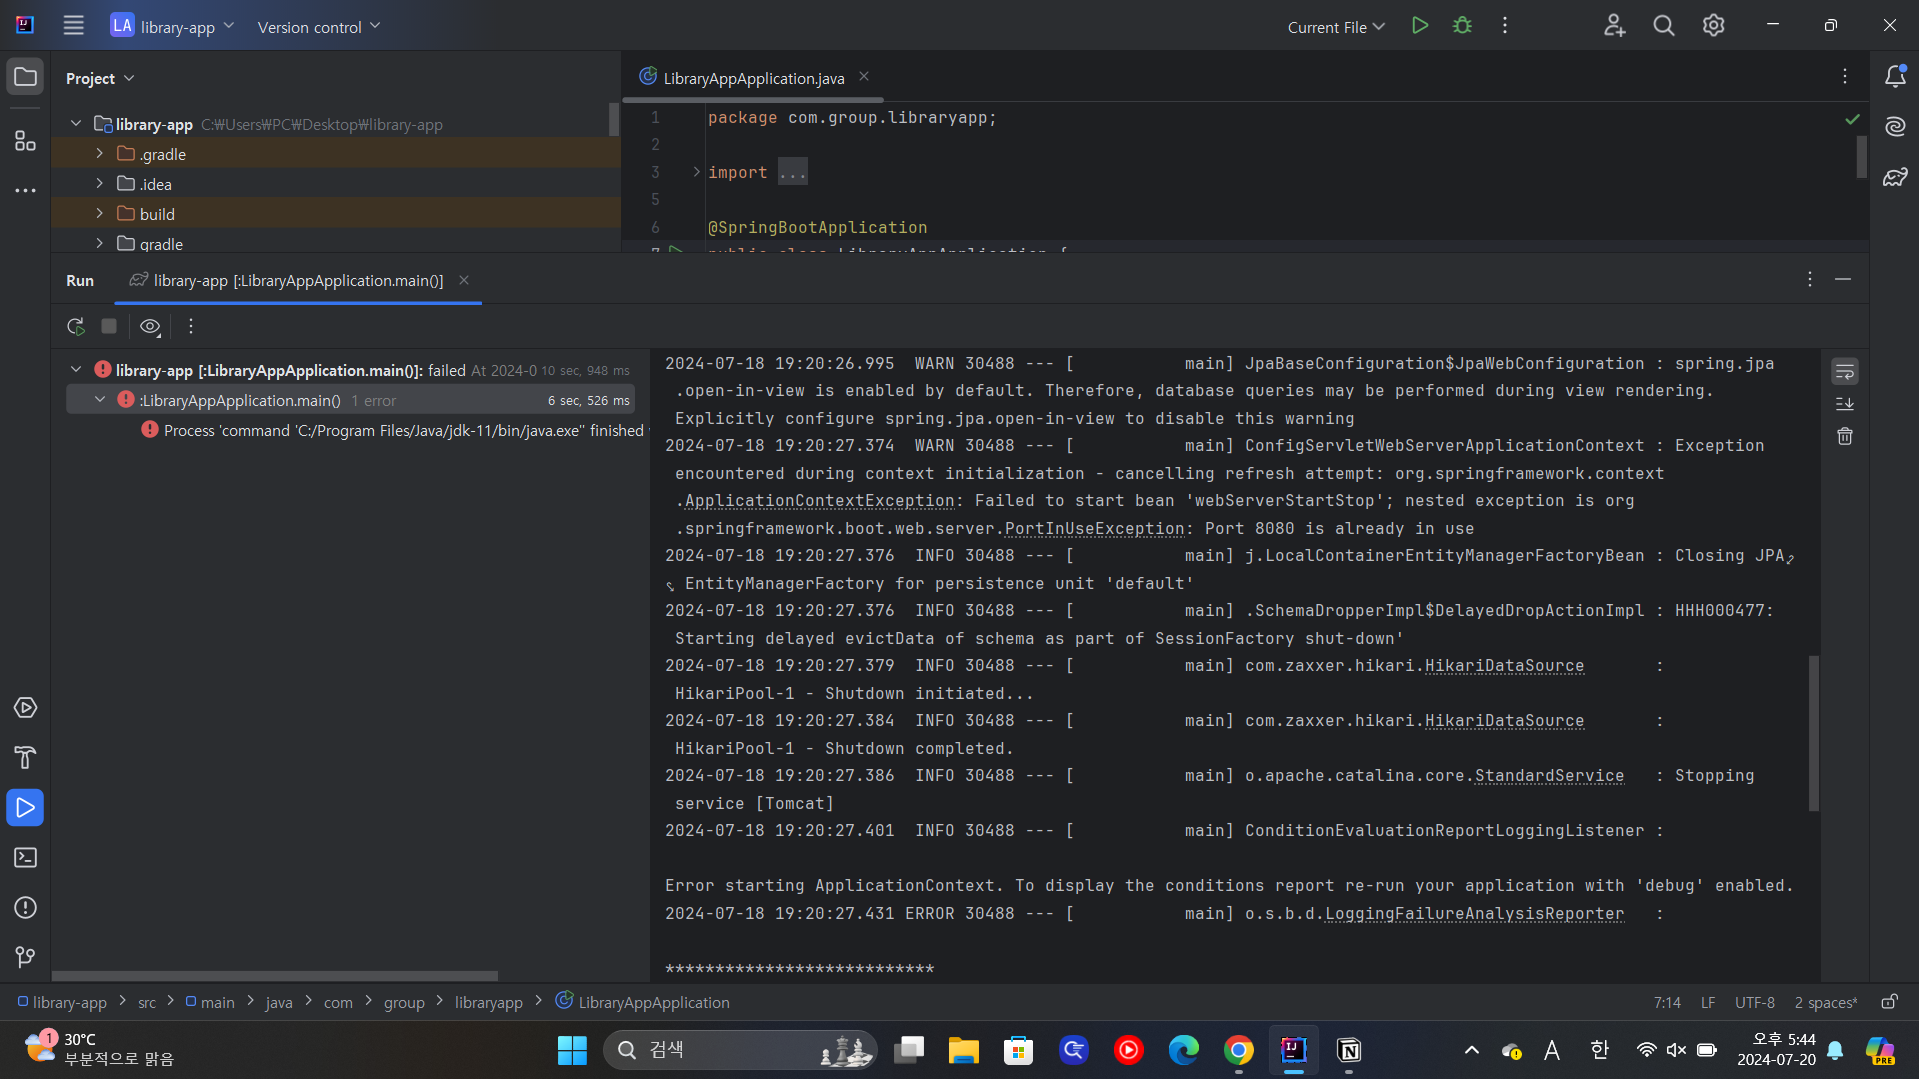Expand the .idea folder

tap(100, 184)
